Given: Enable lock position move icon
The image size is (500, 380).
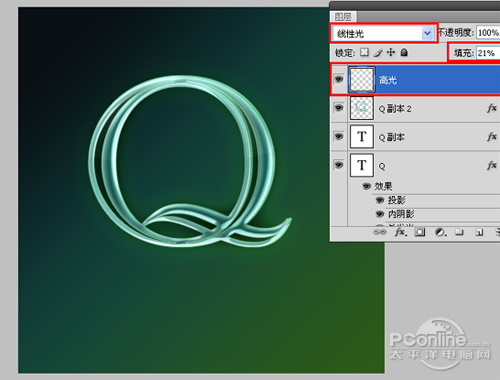Looking at the screenshot, I should click(x=391, y=52).
